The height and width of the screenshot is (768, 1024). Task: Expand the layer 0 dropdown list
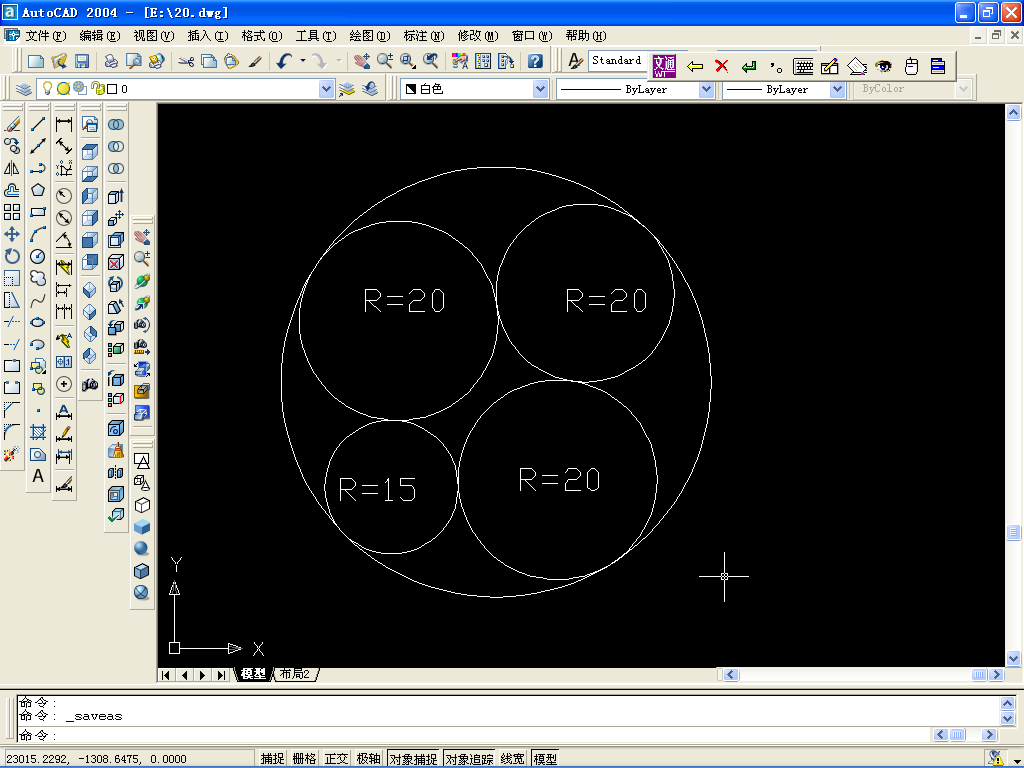coord(327,89)
